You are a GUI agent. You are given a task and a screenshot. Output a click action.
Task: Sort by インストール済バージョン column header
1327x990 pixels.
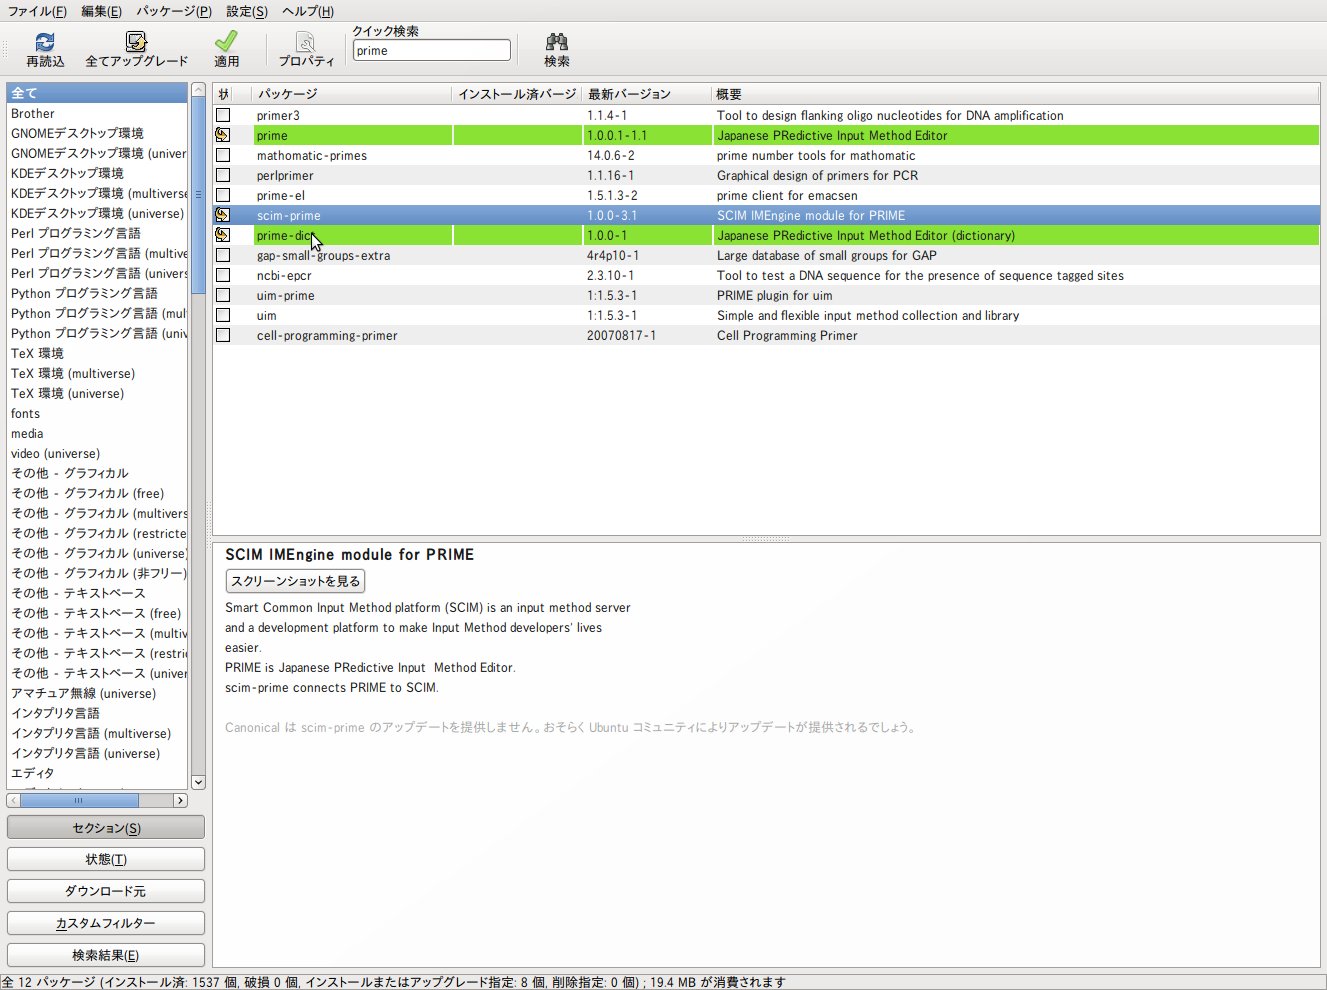[x=517, y=94]
